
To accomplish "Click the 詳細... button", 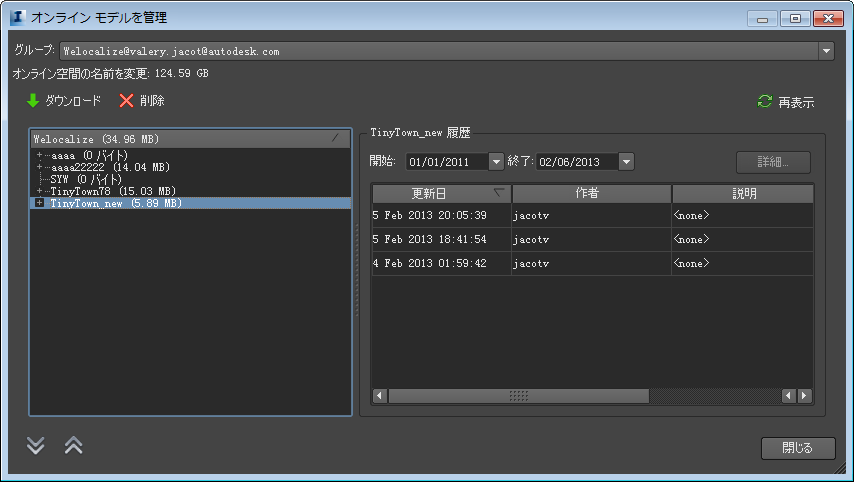I will pyautogui.click(x=773, y=162).
